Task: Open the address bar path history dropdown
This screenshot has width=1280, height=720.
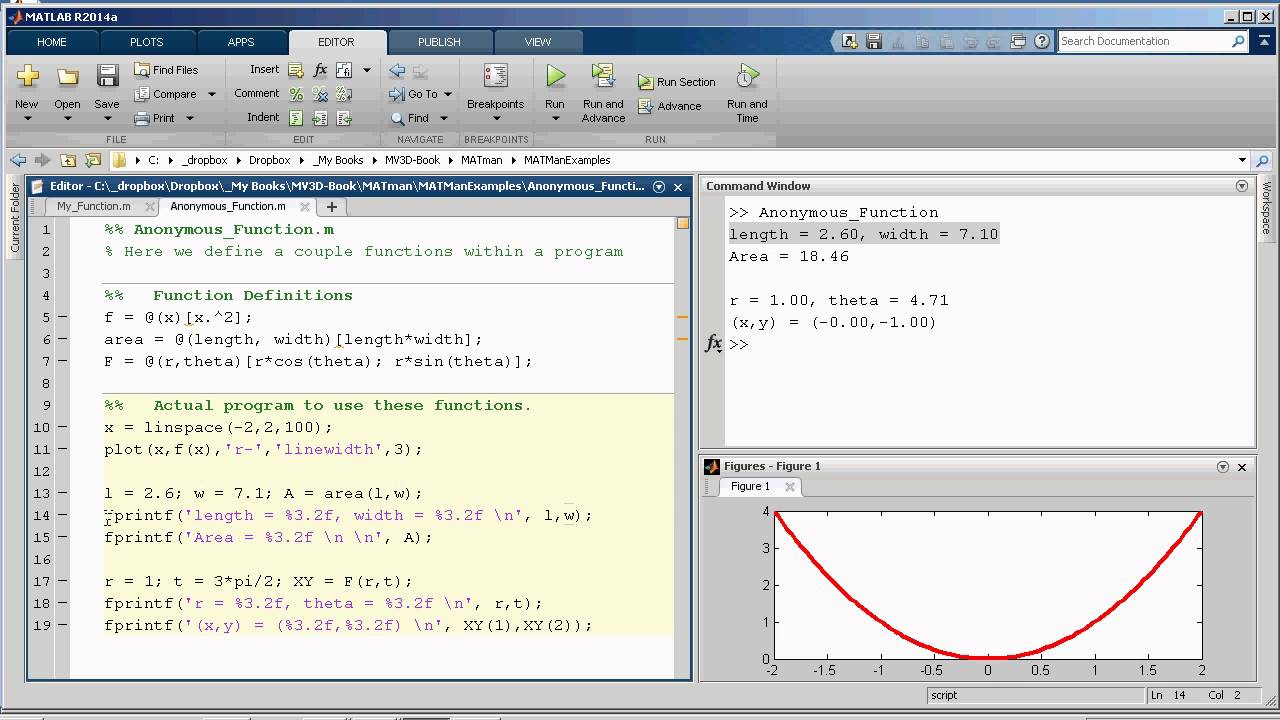Action: click(1242, 160)
